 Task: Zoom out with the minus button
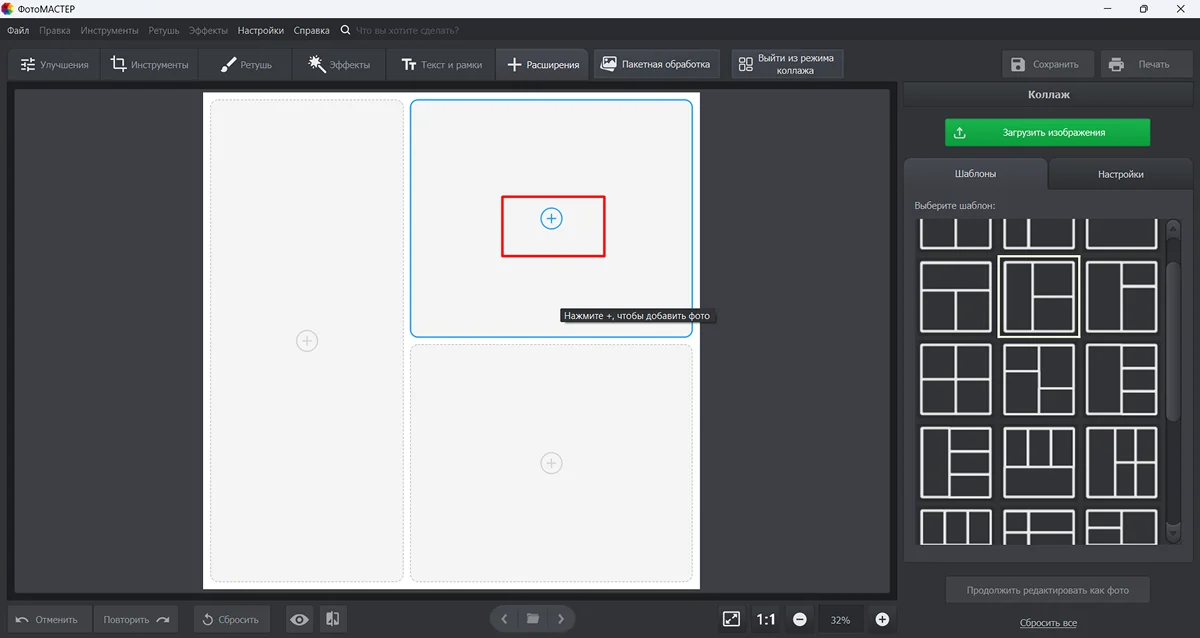pyautogui.click(x=800, y=620)
